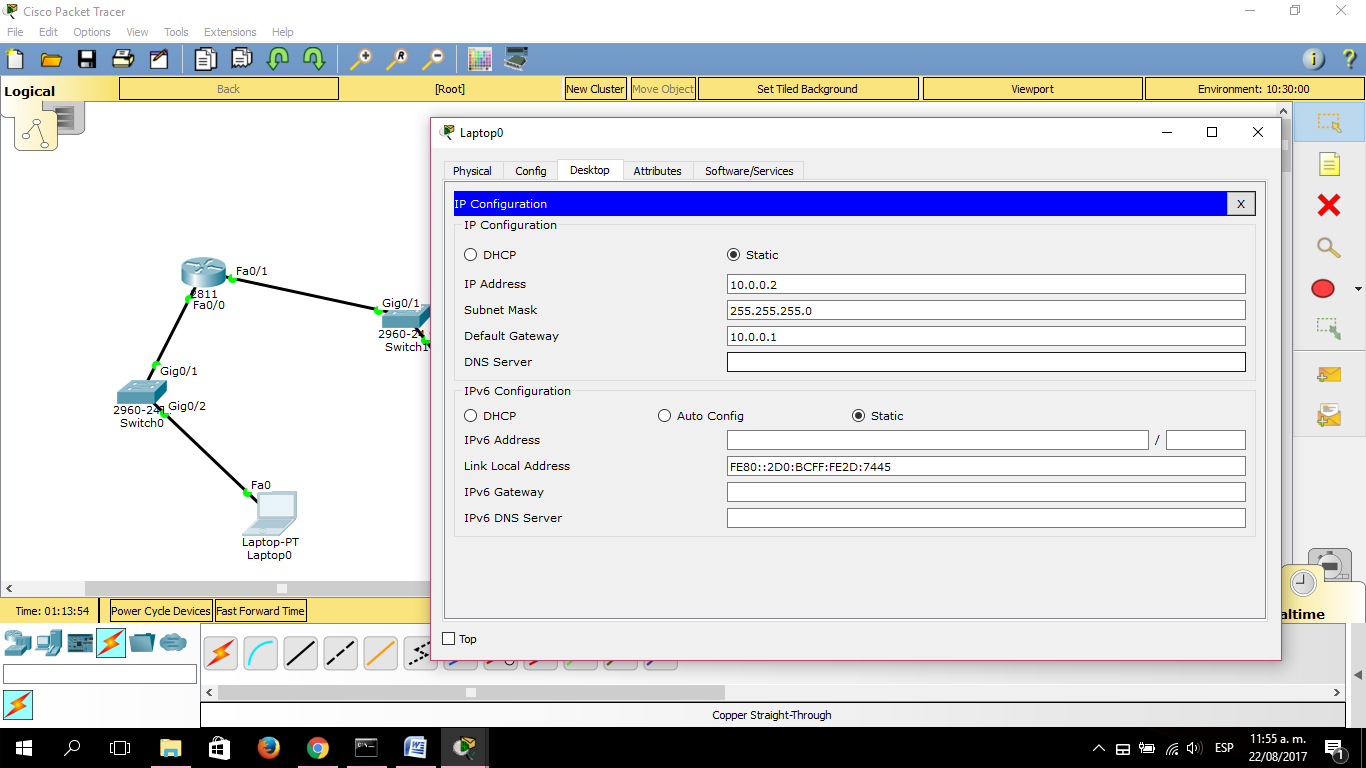This screenshot has height=768, width=1366.
Task: Click the Power Cycle Devices button
Action: [x=161, y=611]
